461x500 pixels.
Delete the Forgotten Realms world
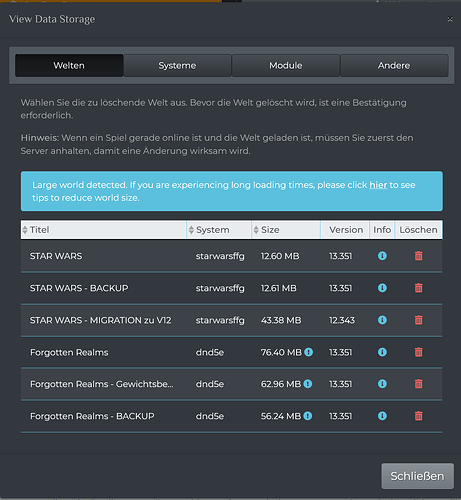418,352
